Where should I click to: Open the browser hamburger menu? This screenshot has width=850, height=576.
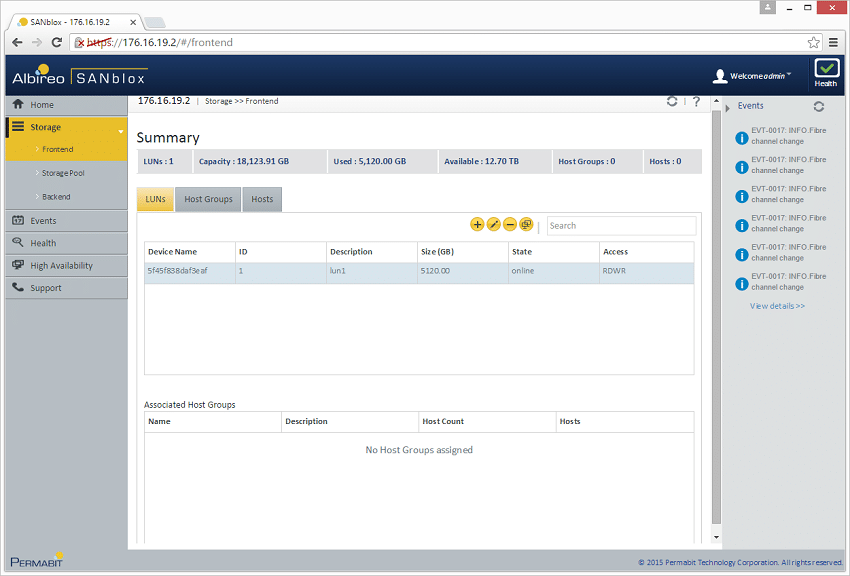click(834, 42)
